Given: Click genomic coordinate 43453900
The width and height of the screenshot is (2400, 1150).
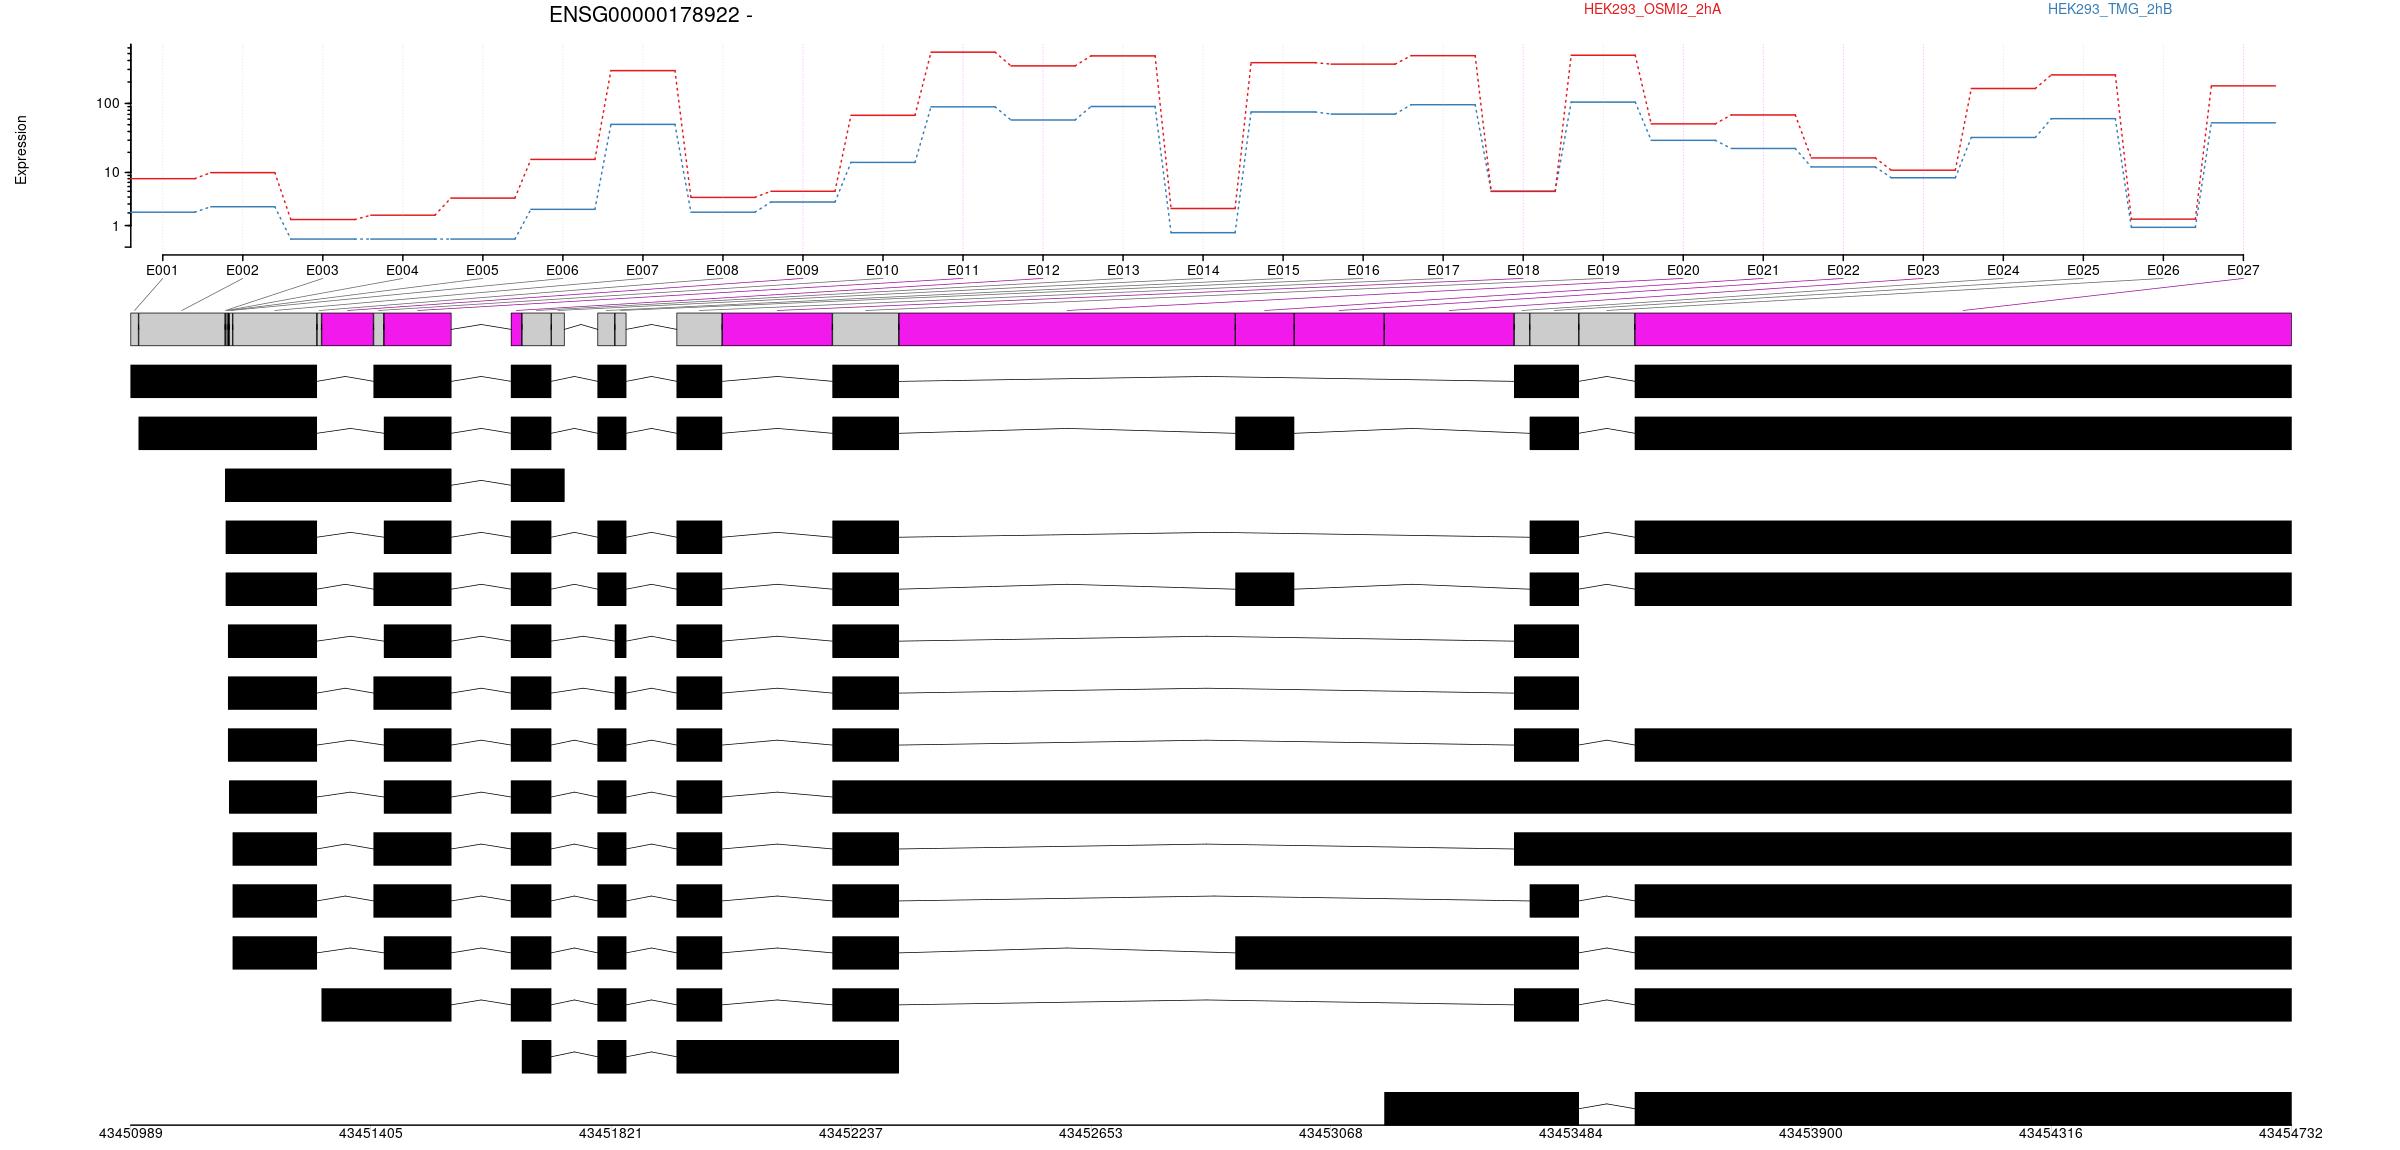Looking at the screenshot, I should [x=1811, y=1133].
